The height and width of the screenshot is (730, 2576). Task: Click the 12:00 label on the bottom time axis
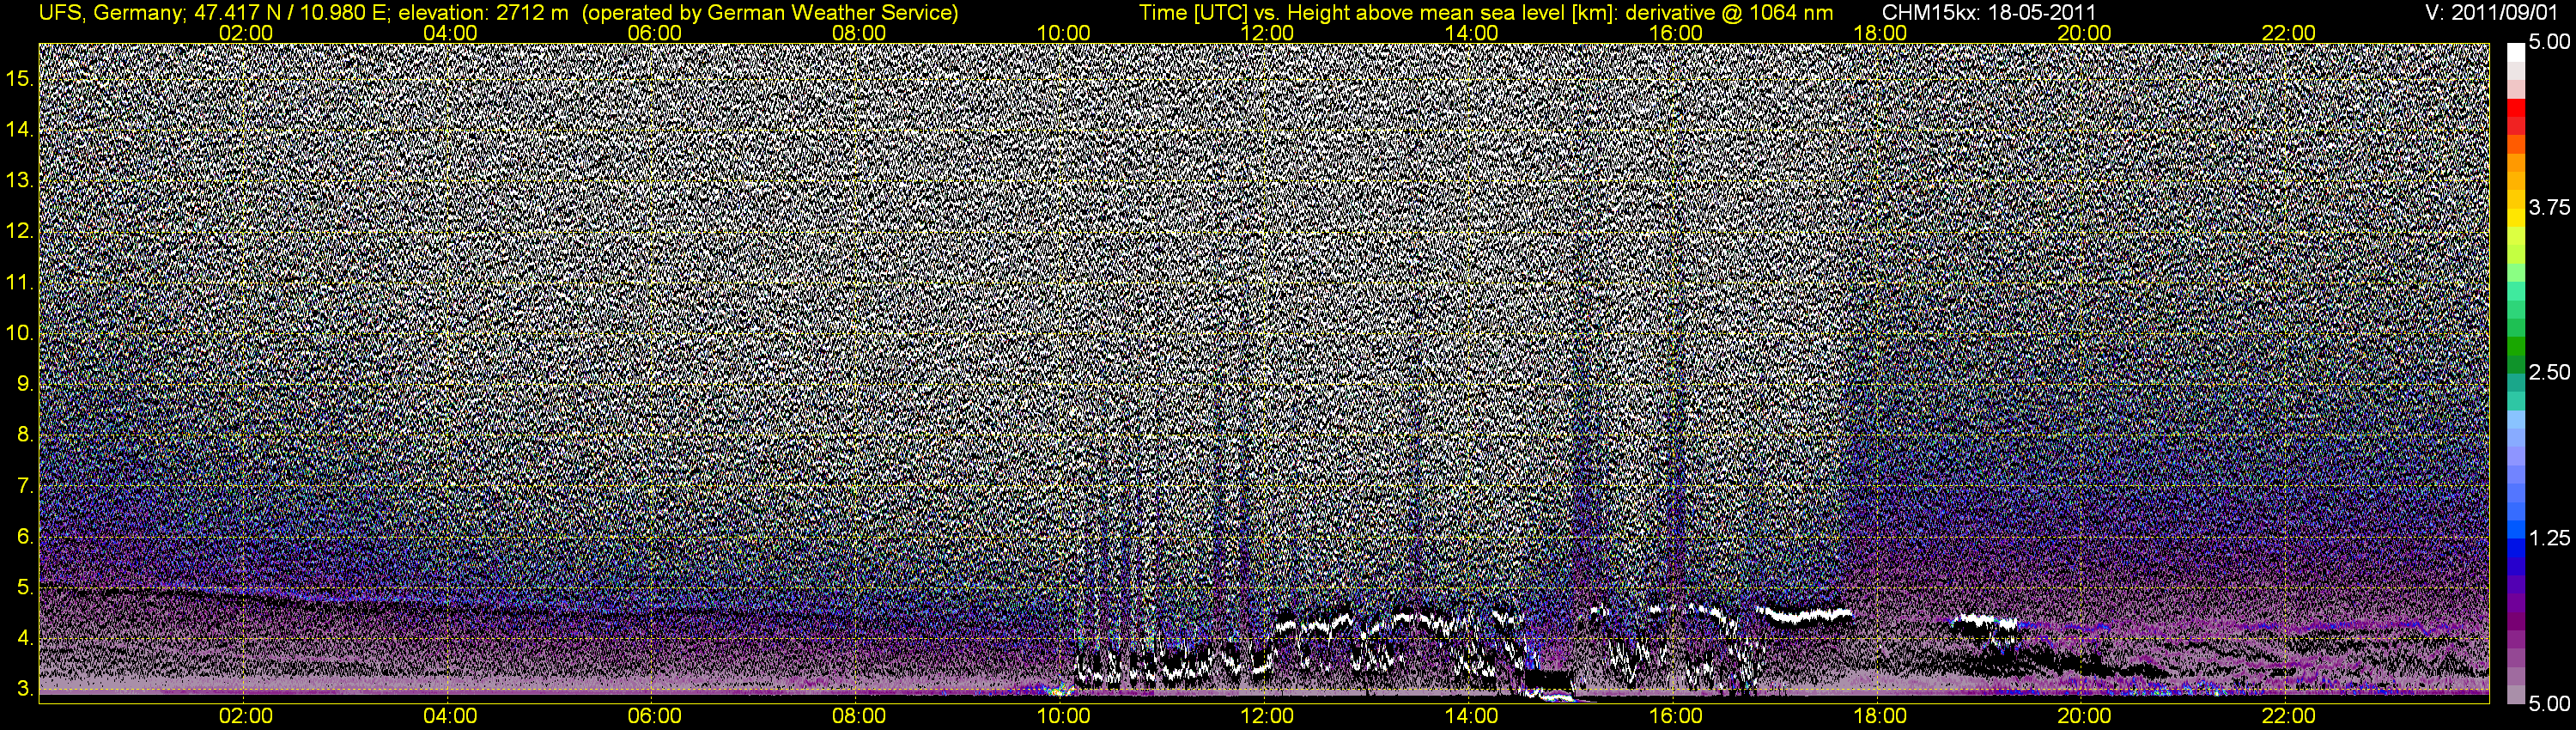[x=1267, y=716]
